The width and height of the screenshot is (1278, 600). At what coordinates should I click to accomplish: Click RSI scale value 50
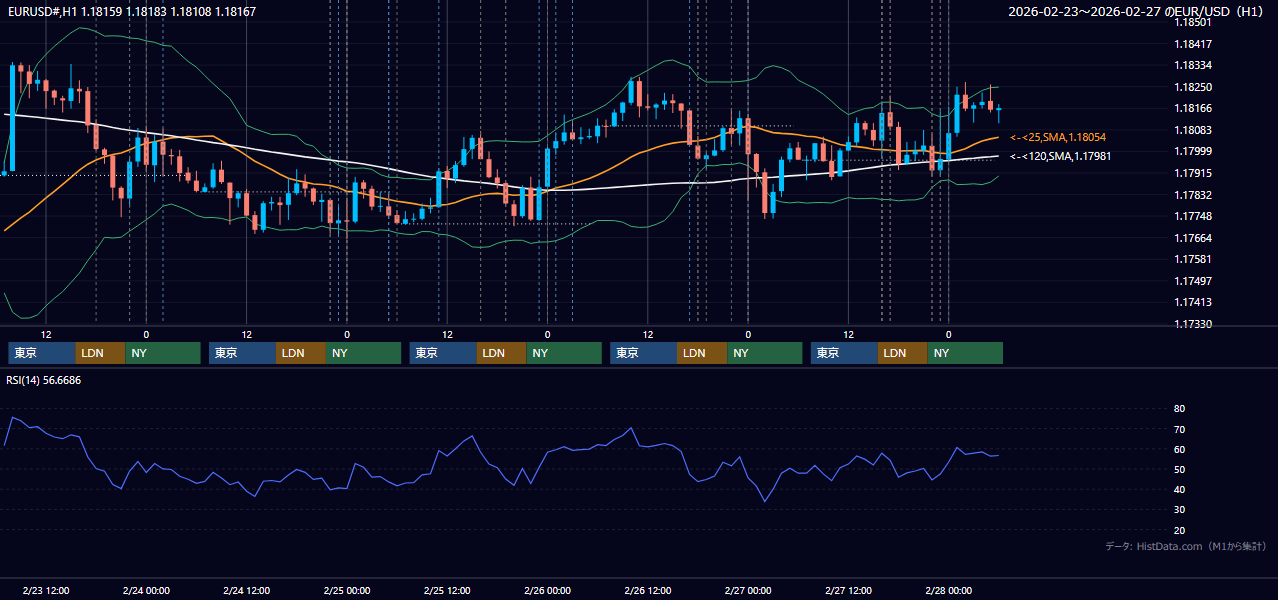(x=1179, y=469)
